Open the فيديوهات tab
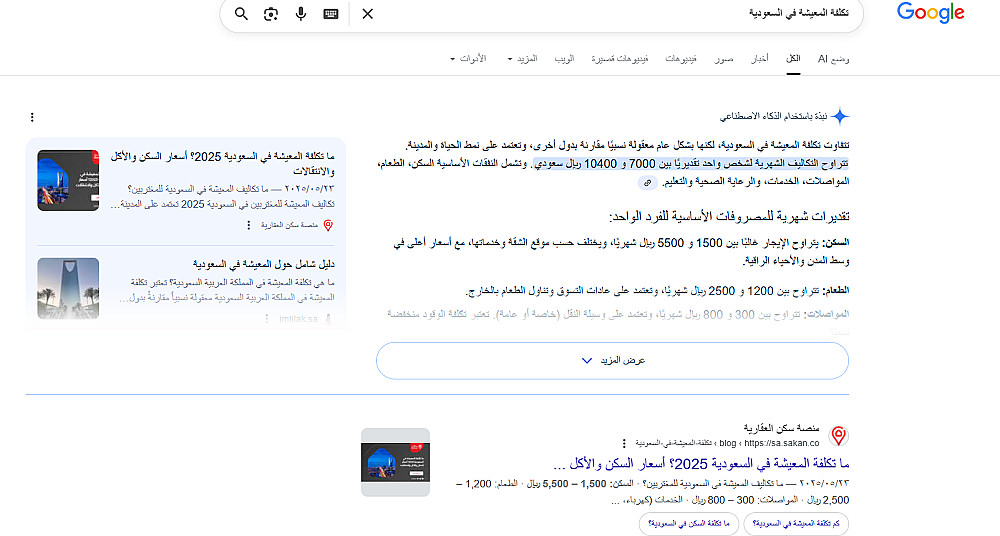The height and width of the screenshot is (536, 1000). tap(681, 59)
